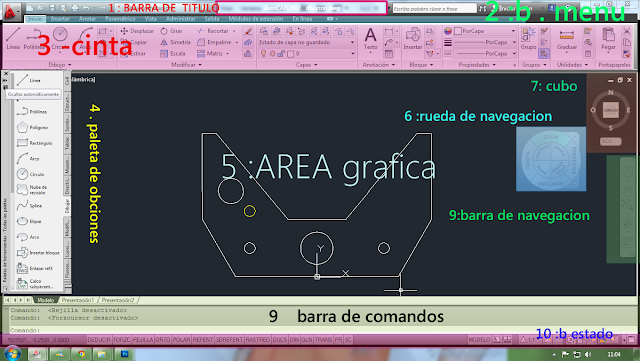The width and height of the screenshot is (640, 361).
Task: Click the Escala scale tool
Action: (x=173, y=53)
